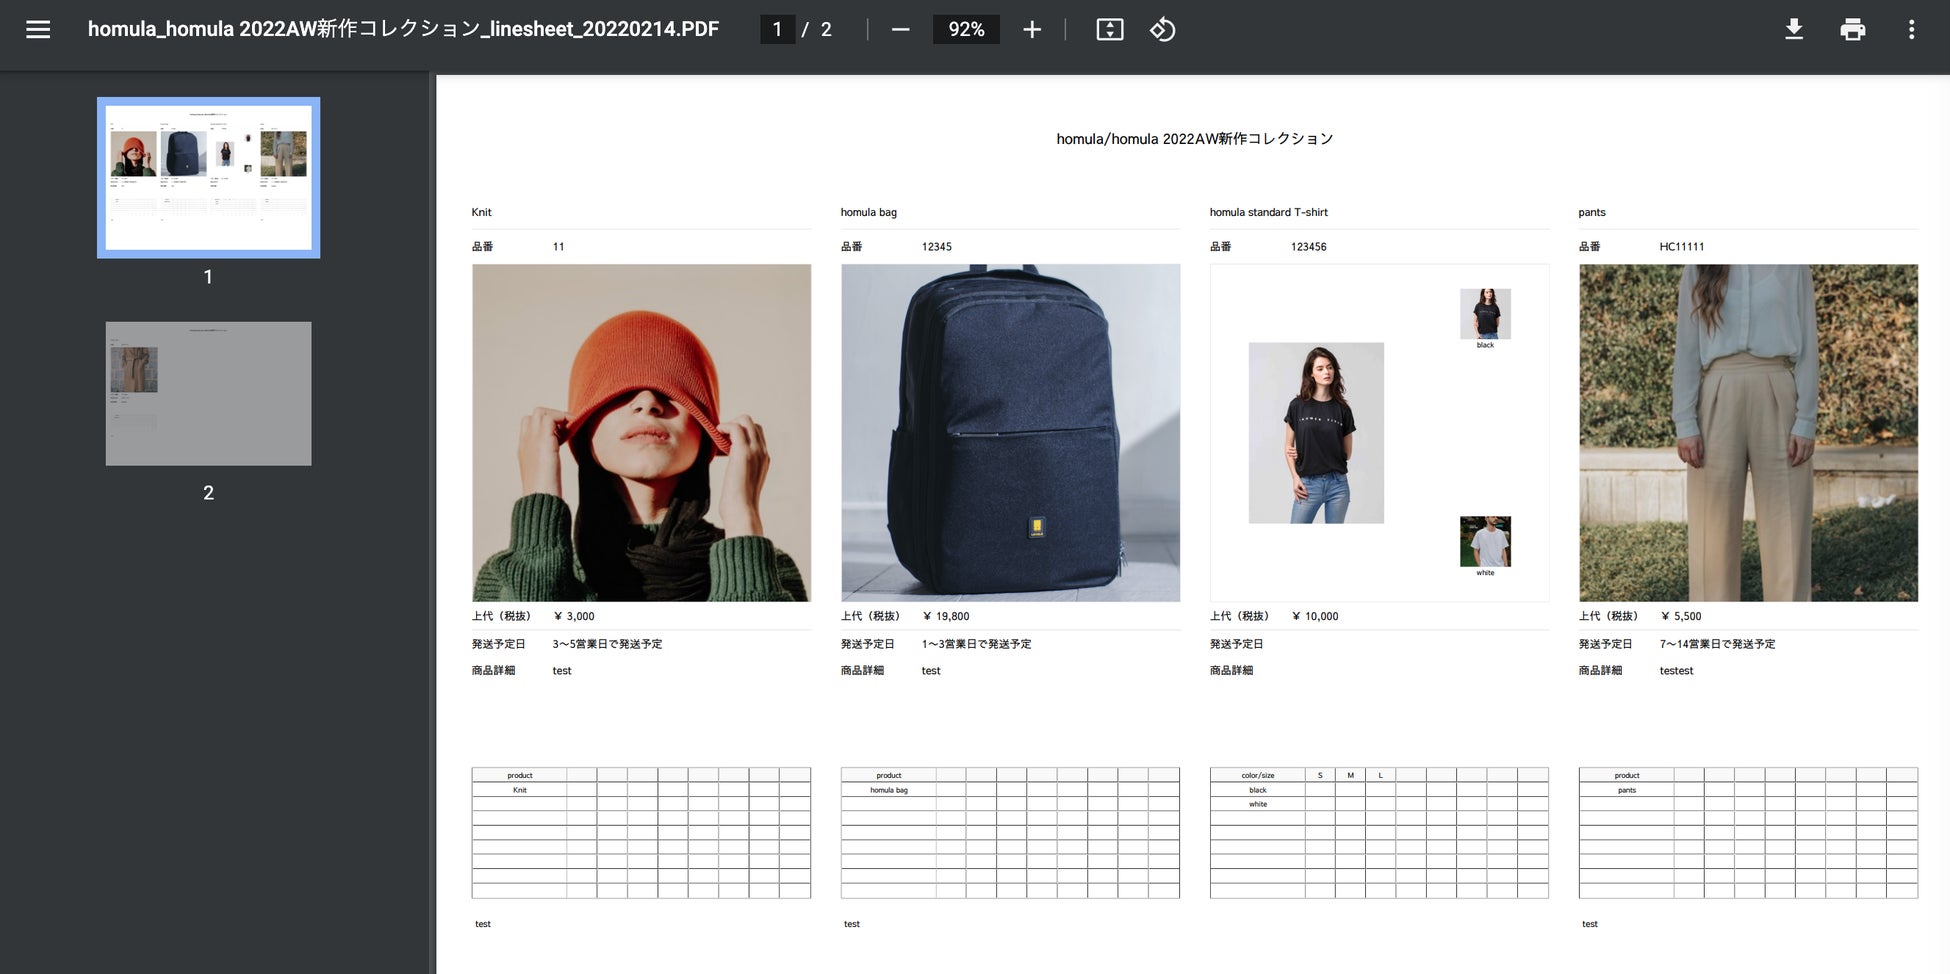Click the price "¥ 3,000"

574,616
